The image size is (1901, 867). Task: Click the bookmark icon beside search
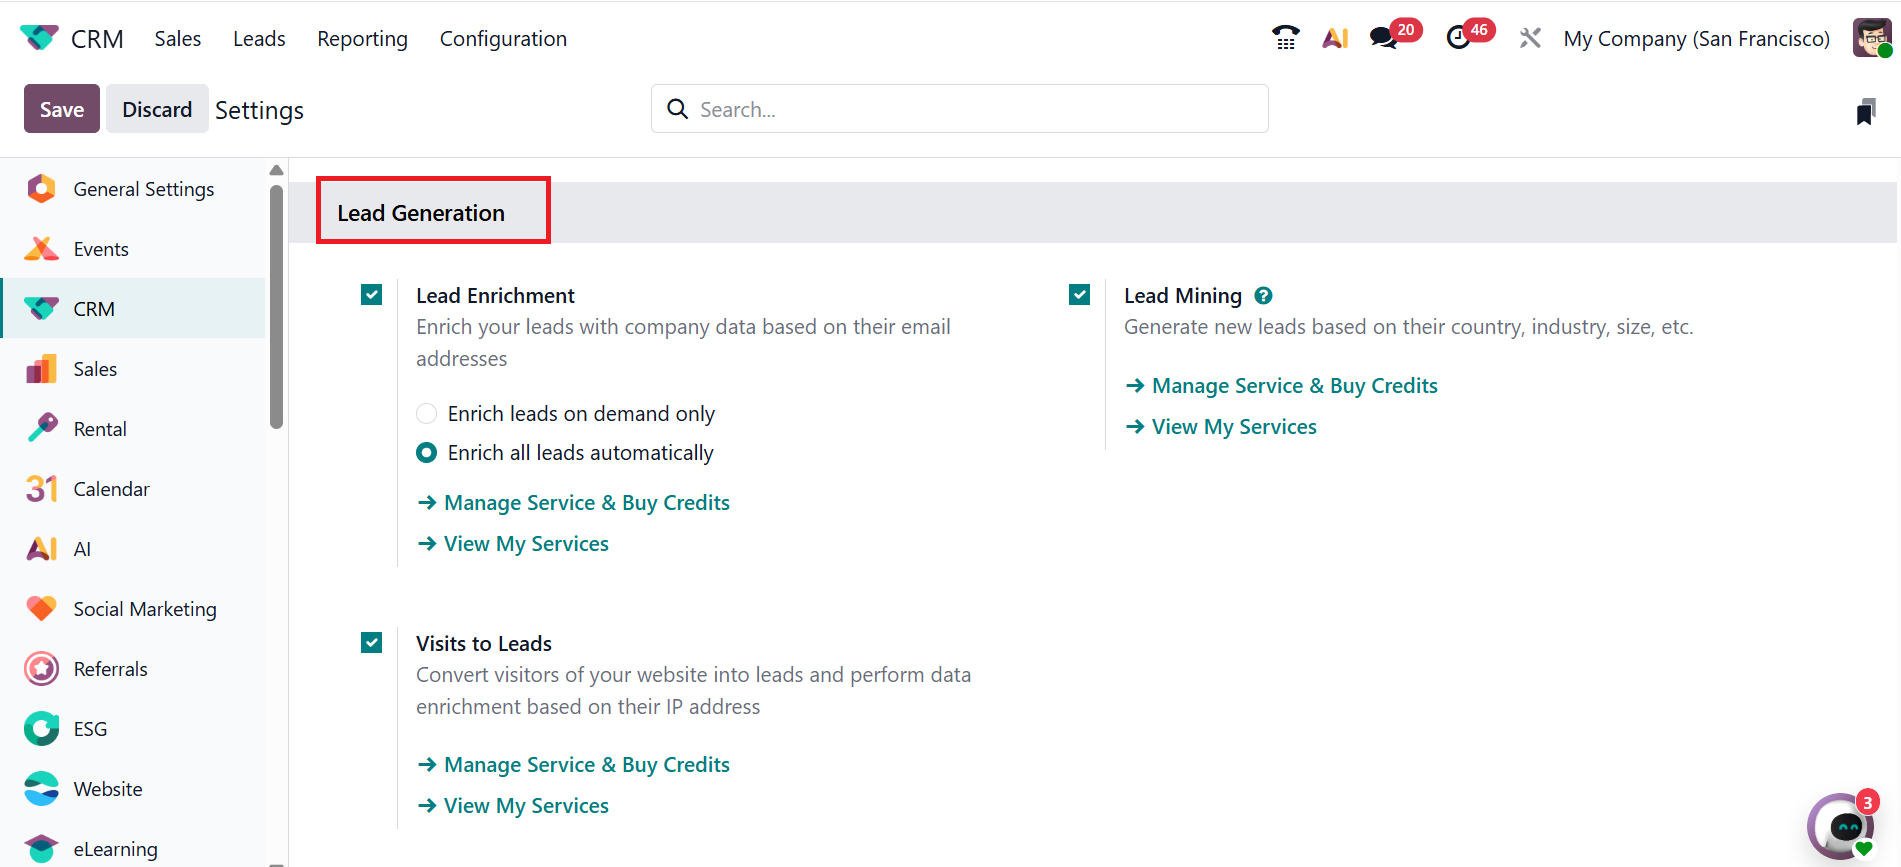[1865, 111]
